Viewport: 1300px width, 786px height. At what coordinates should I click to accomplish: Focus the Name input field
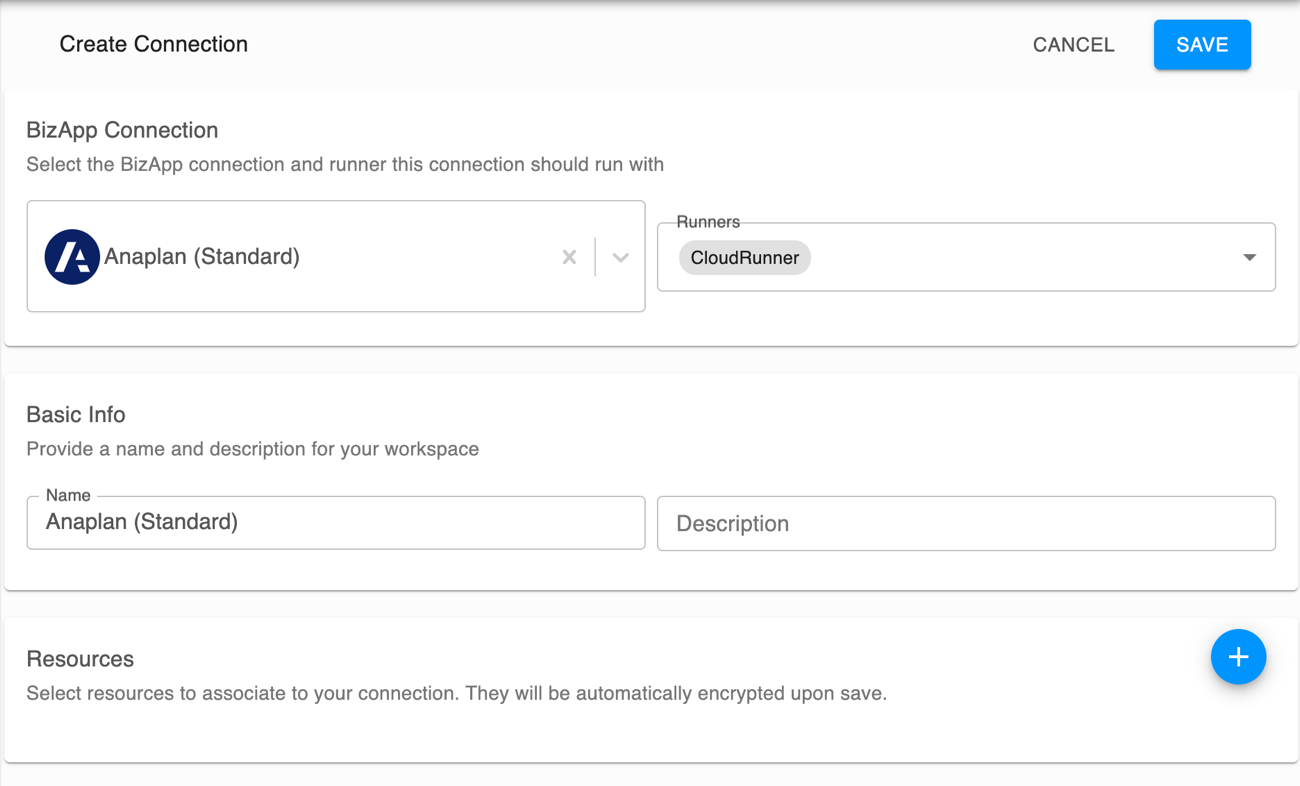coord(336,522)
